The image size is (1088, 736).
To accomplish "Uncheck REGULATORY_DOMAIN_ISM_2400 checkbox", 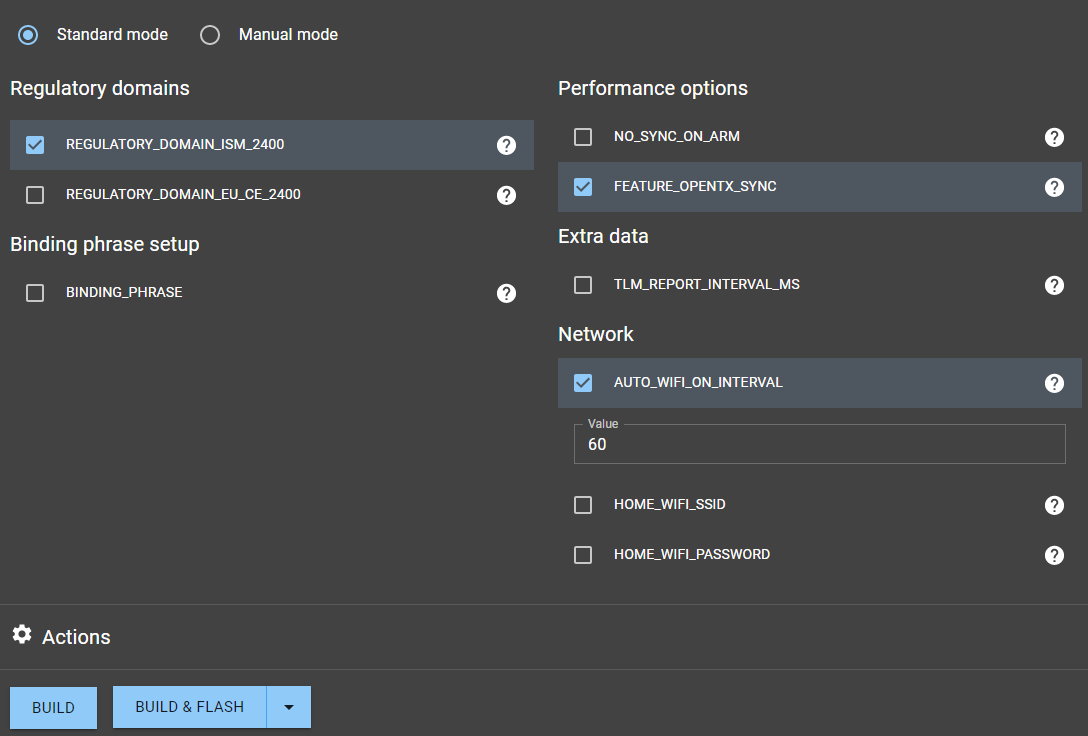I will pyautogui.click(x=35, y=145).
